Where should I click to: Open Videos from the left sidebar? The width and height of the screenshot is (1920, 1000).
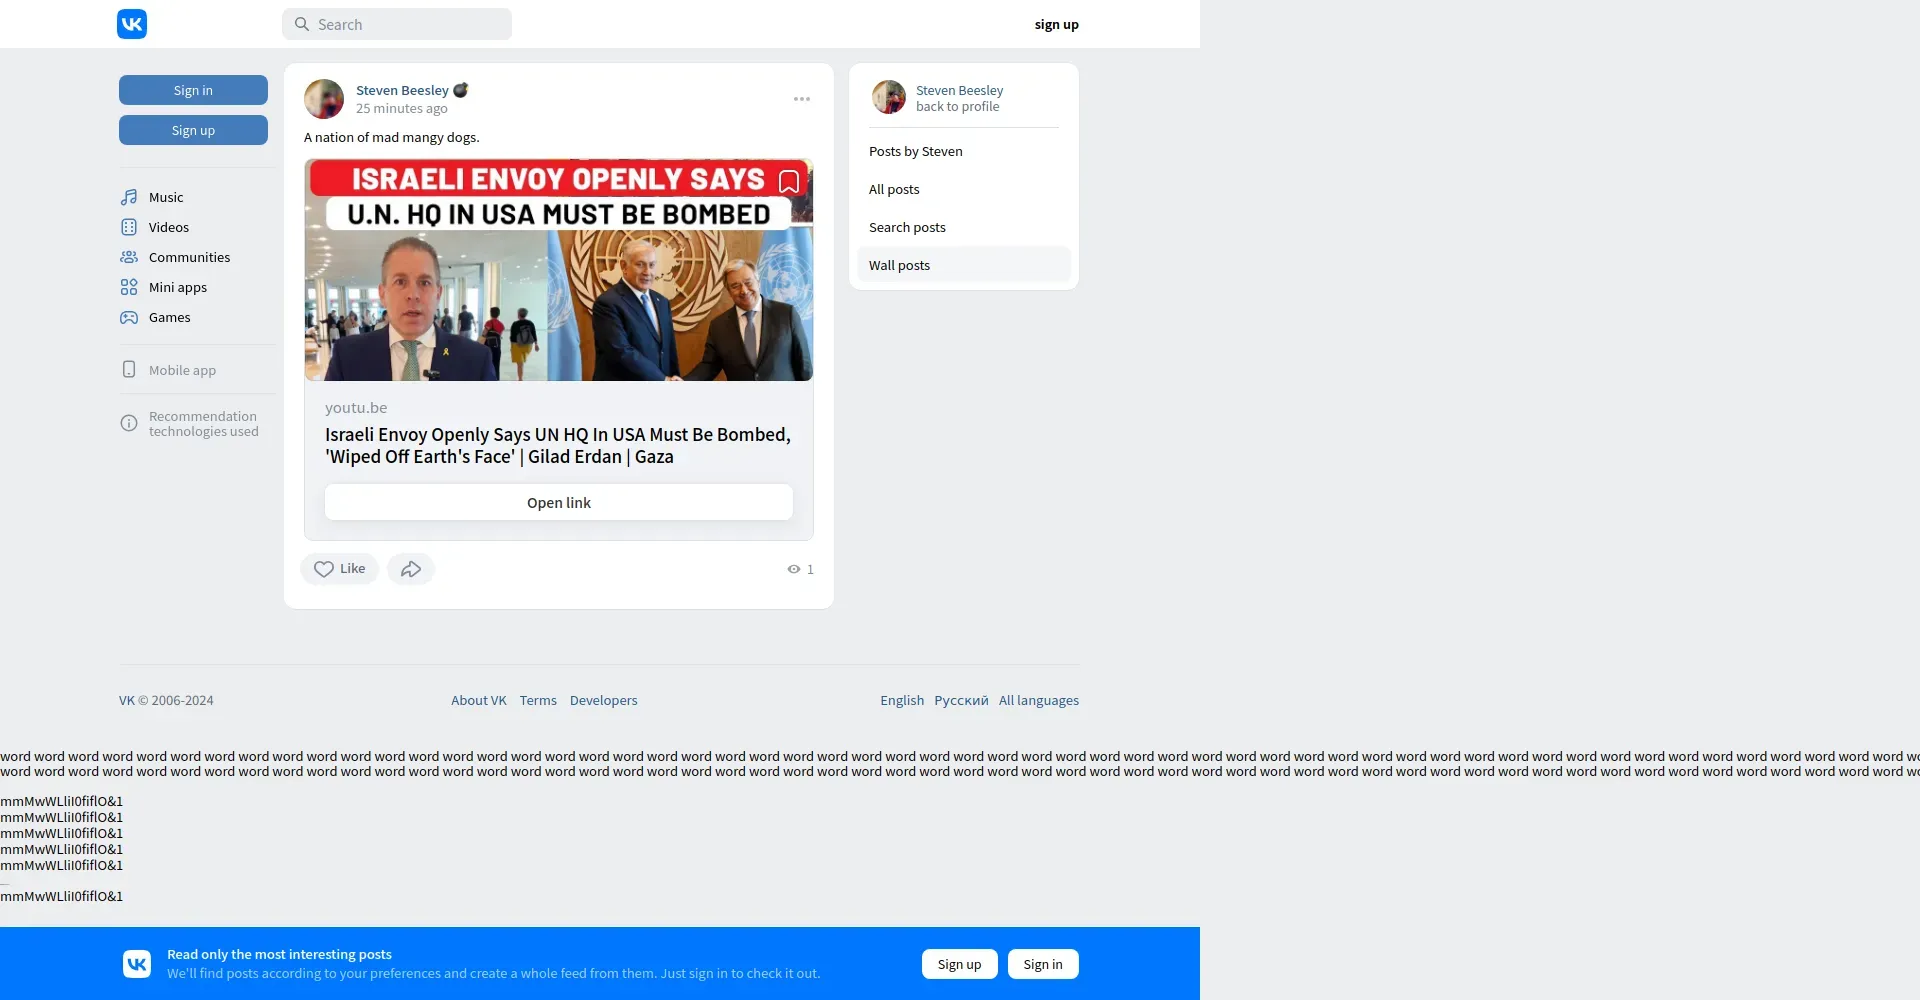(169, 227)
